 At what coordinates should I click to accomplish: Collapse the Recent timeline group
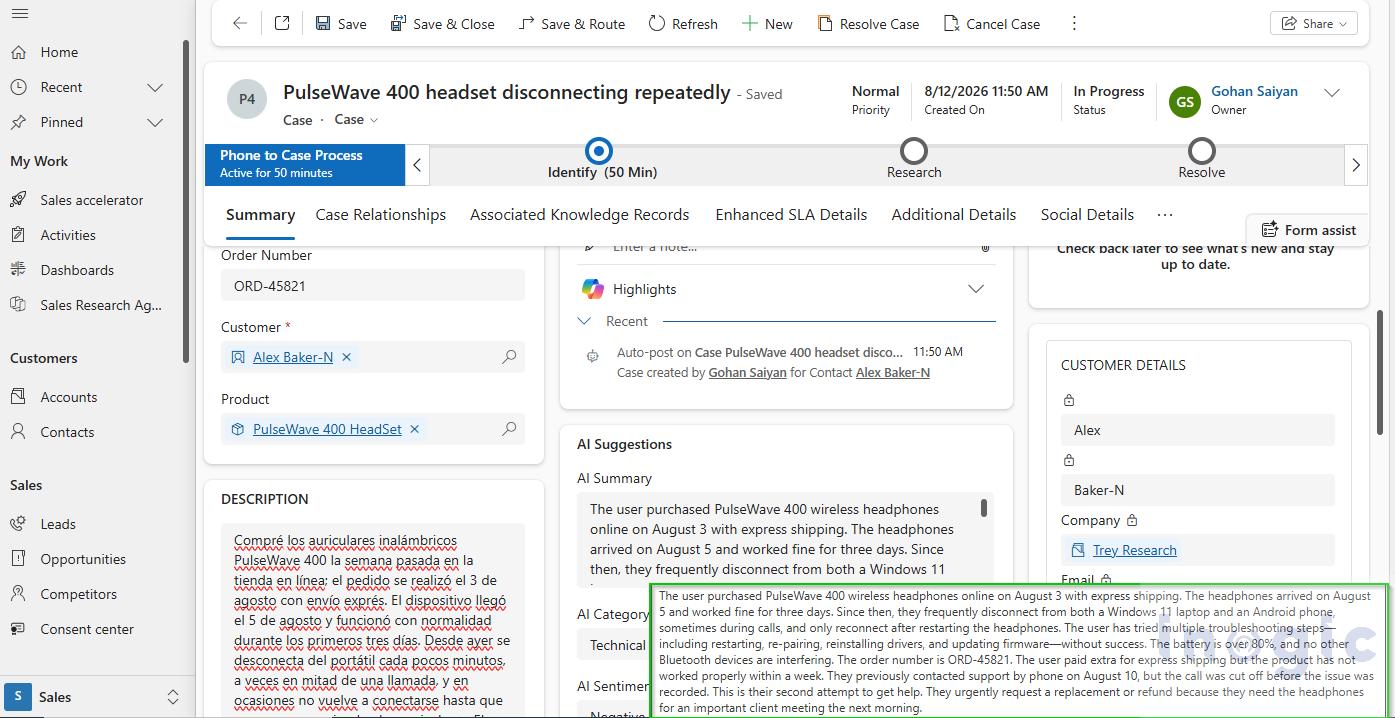(585, 321)
